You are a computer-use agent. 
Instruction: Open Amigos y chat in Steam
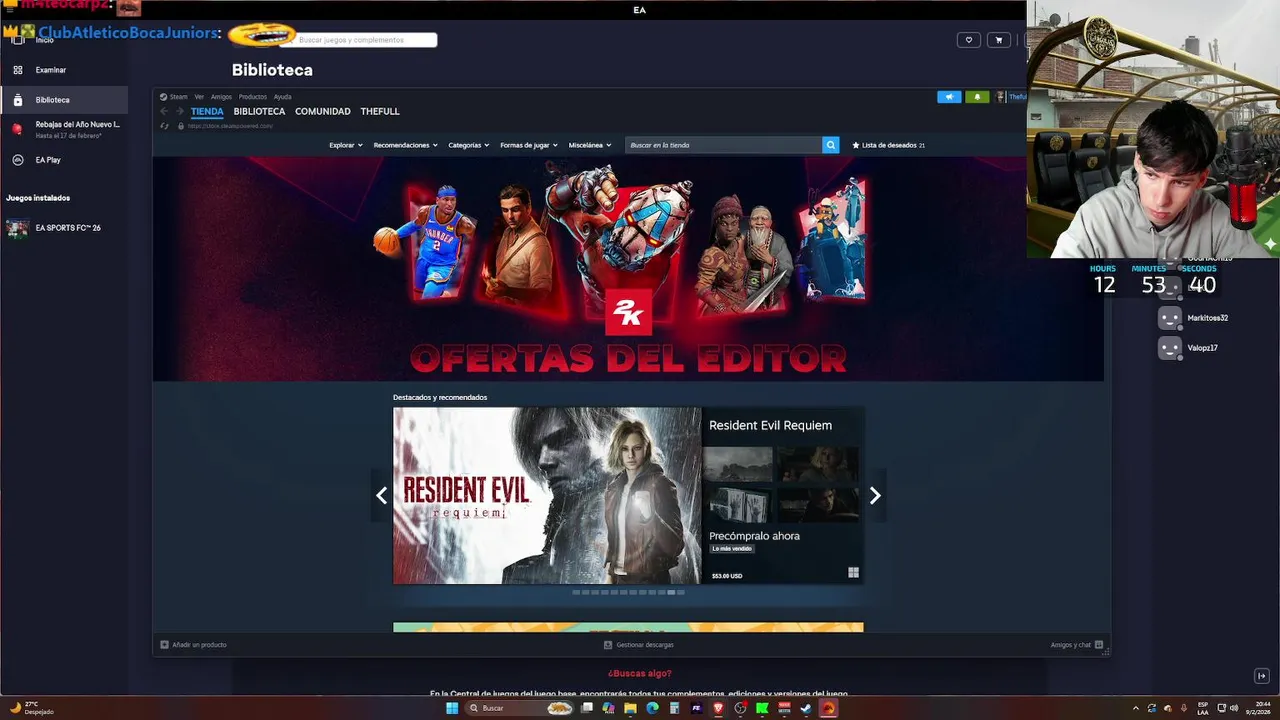[x=1077, y=645]
